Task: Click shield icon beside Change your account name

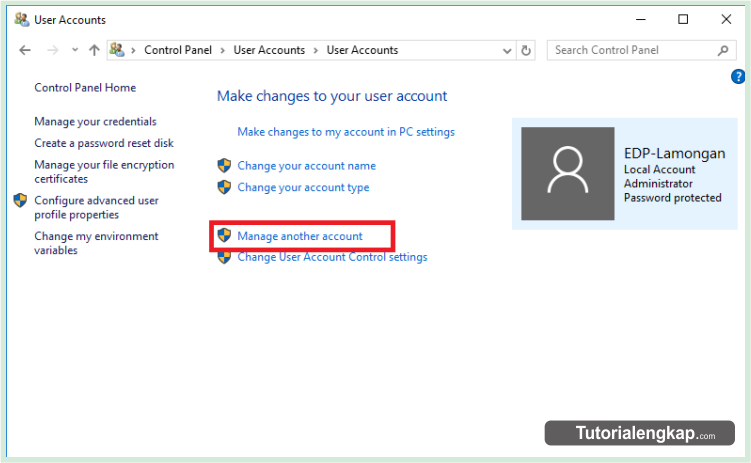Action: point(224,166)
